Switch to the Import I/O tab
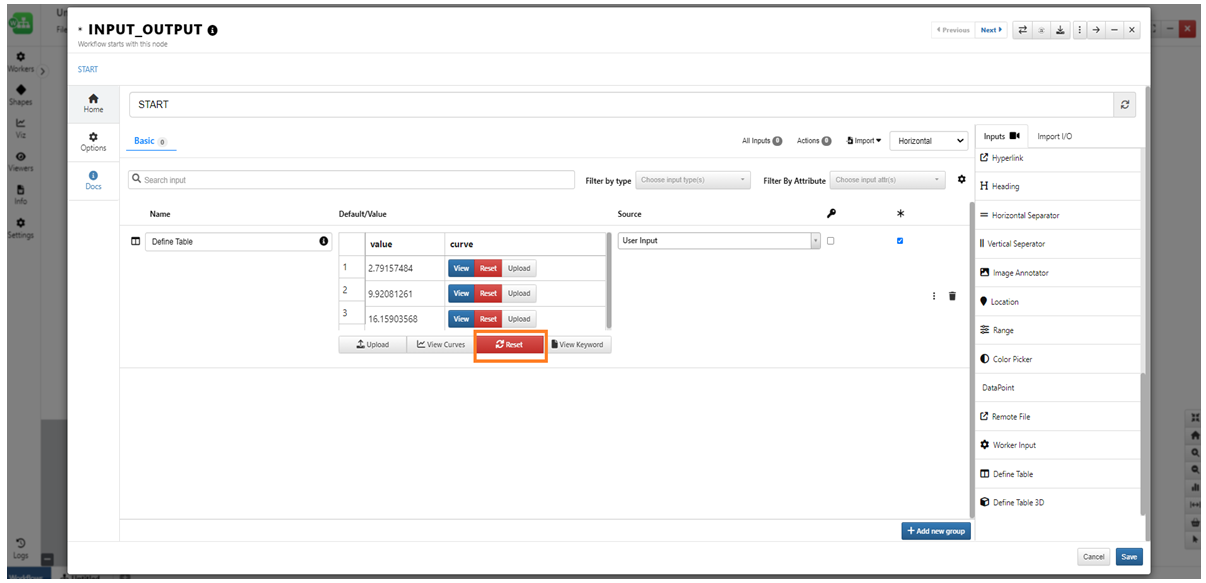 point(1054,136)
